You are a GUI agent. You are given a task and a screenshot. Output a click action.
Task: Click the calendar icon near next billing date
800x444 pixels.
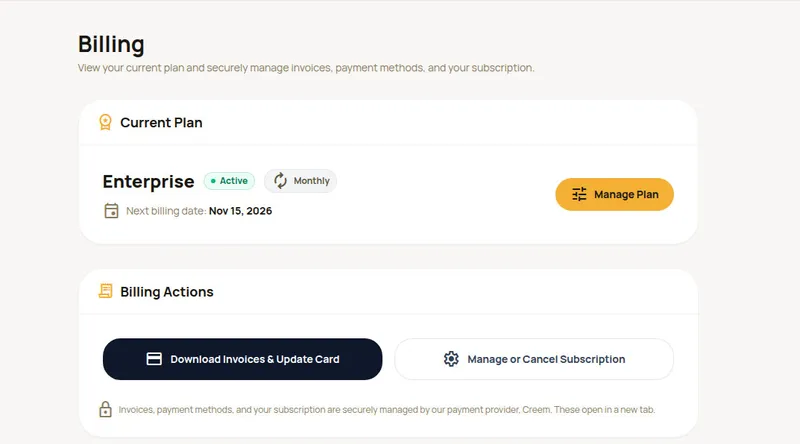click(111, 211)
